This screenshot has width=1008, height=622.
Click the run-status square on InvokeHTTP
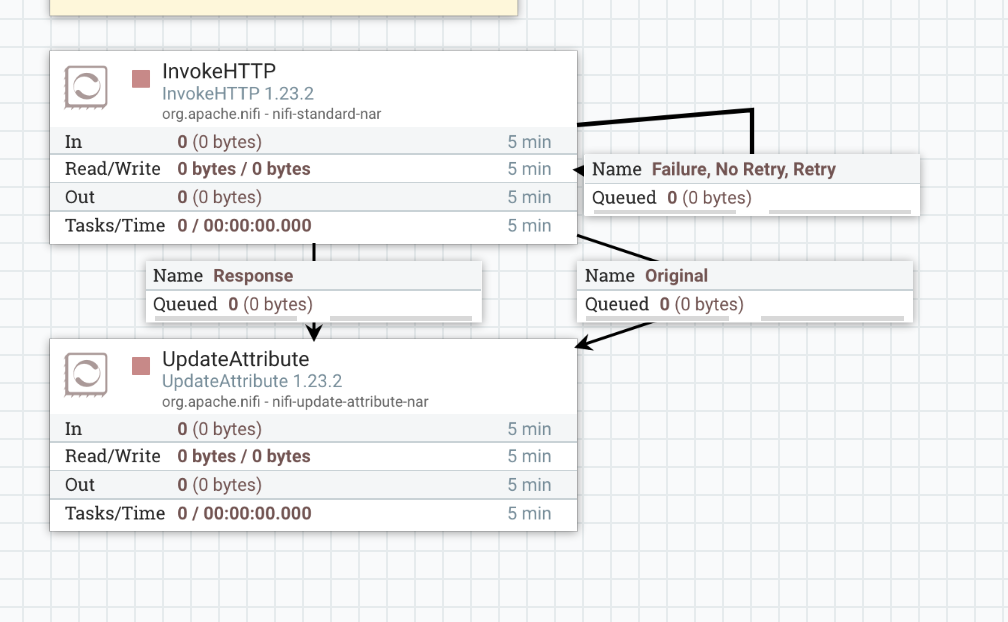tap(140, 81)
